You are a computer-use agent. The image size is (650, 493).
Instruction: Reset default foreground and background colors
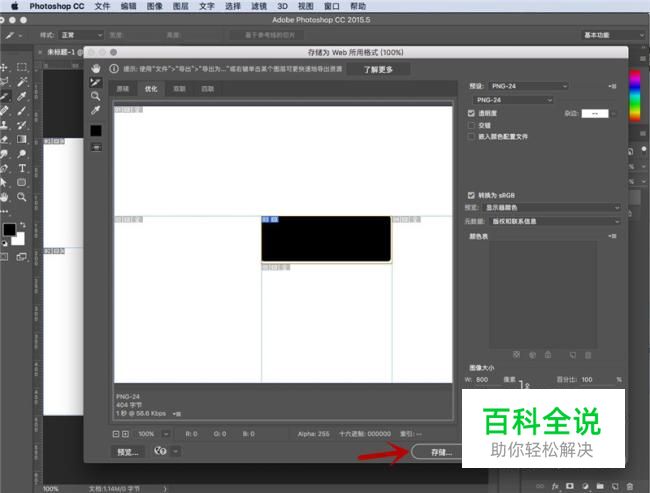5,243
